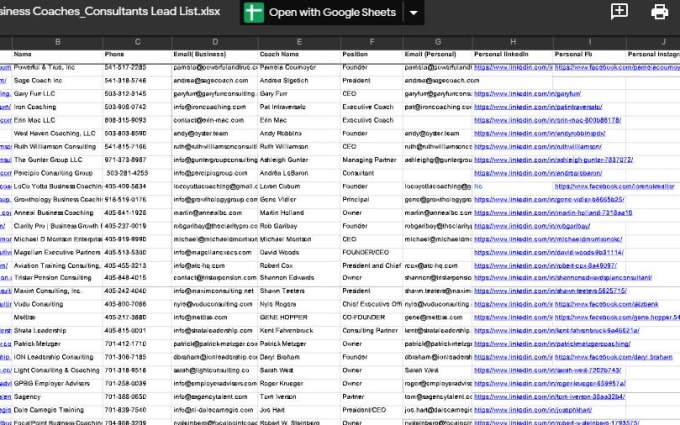Select column I header

click(x=590, y=42)
